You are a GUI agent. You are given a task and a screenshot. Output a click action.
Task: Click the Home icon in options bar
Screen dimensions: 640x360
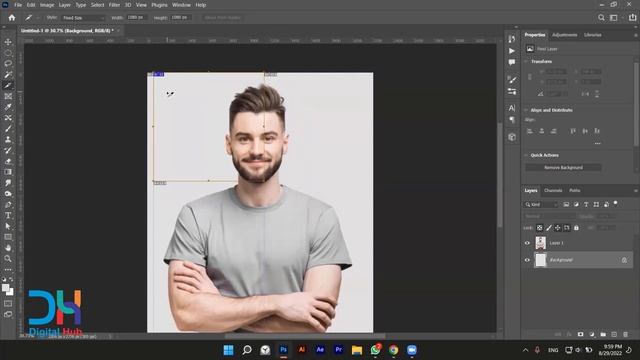[12, 18]
